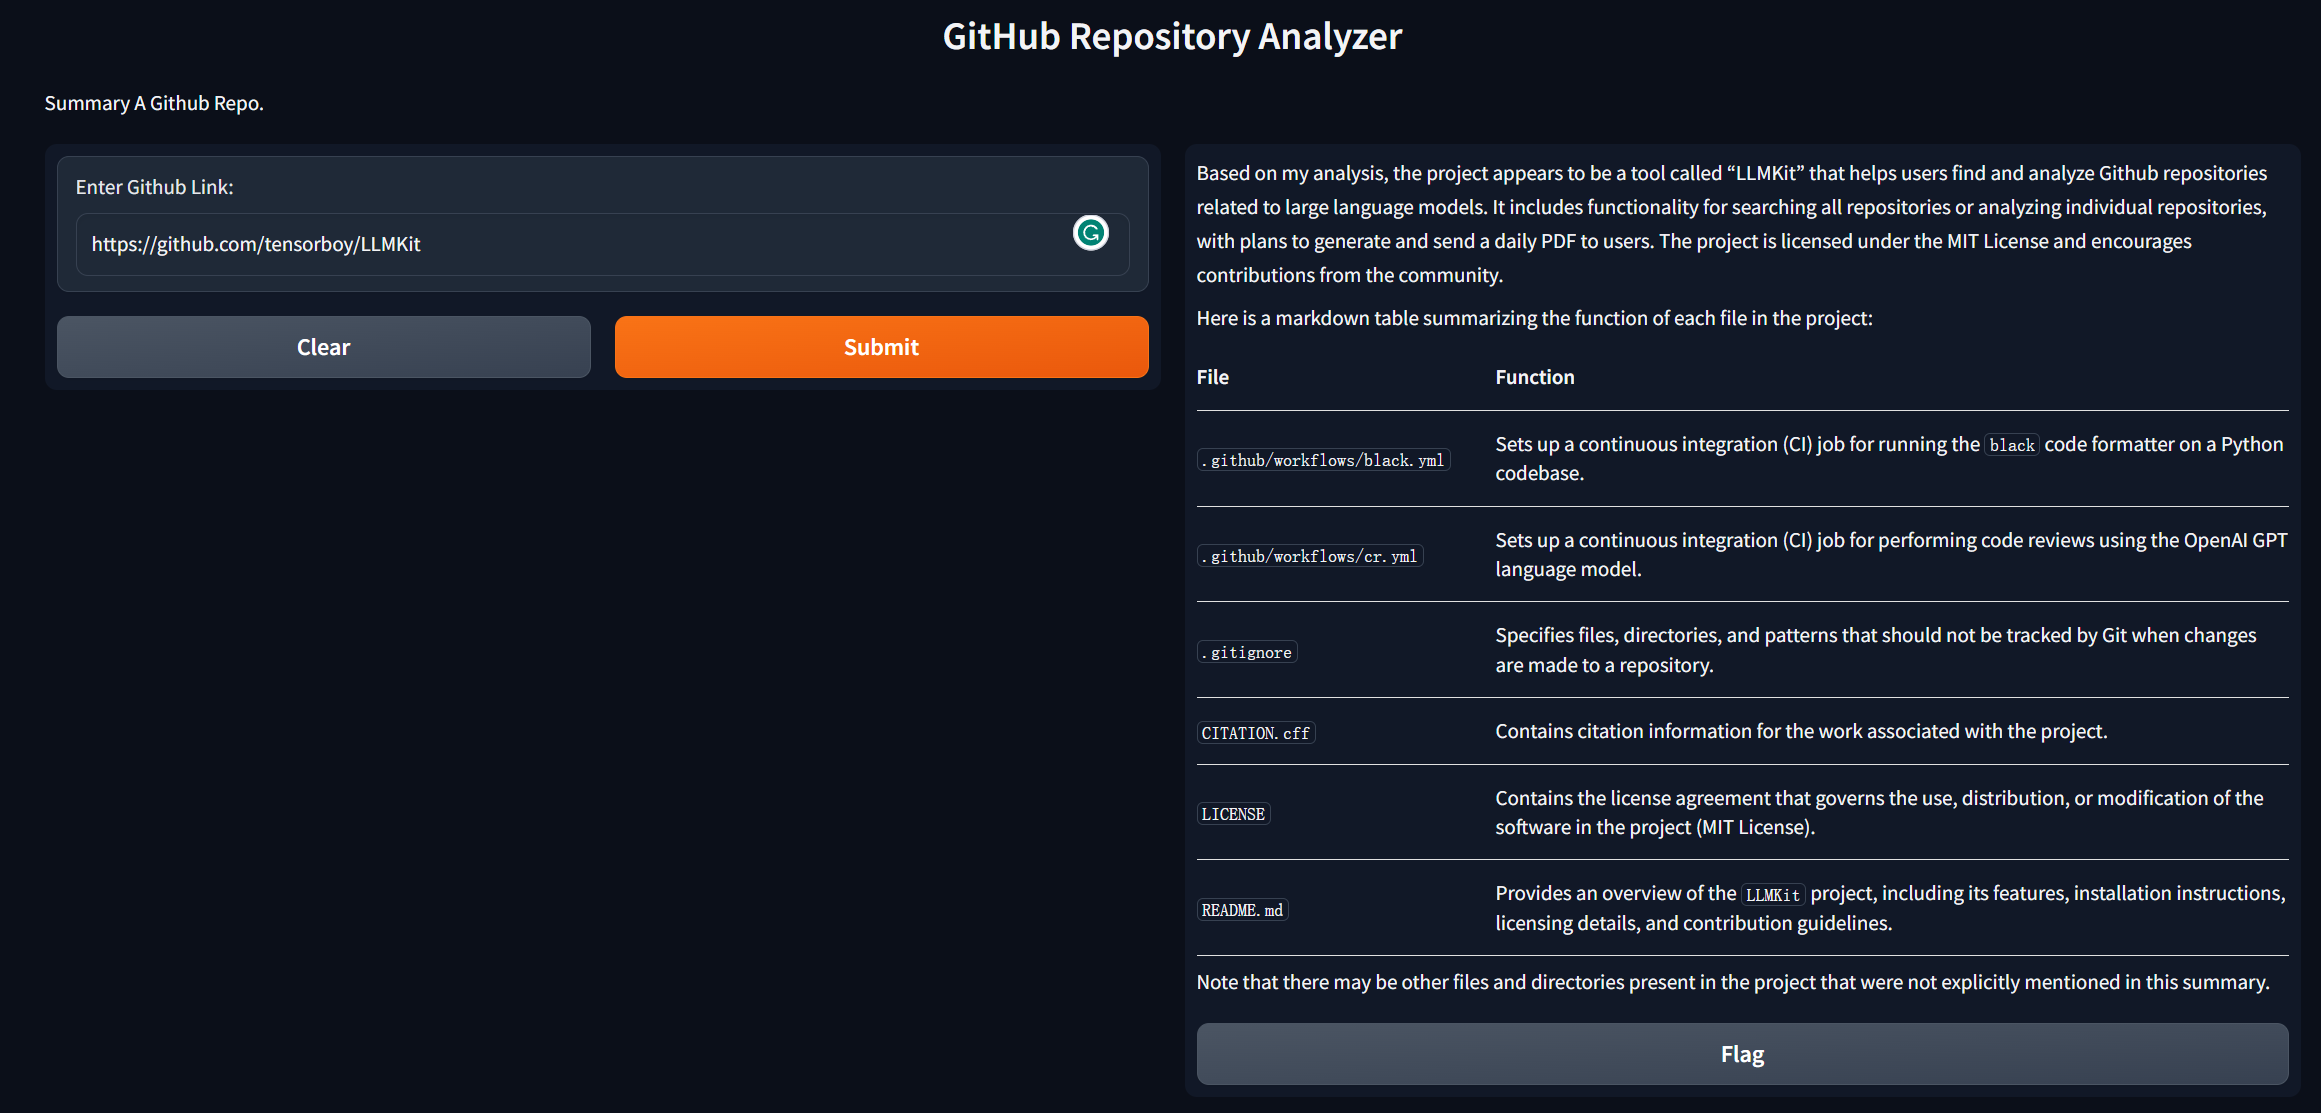The width and height of the screenshot is (2321, 1113).
Task: Click the File column header
Action: tap(1213, 377)
